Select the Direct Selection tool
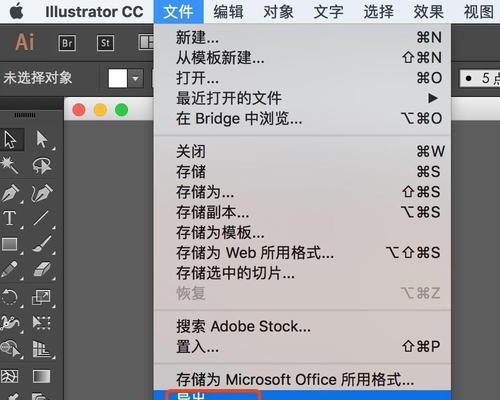The image size is (500, 400). pos(42,139)
